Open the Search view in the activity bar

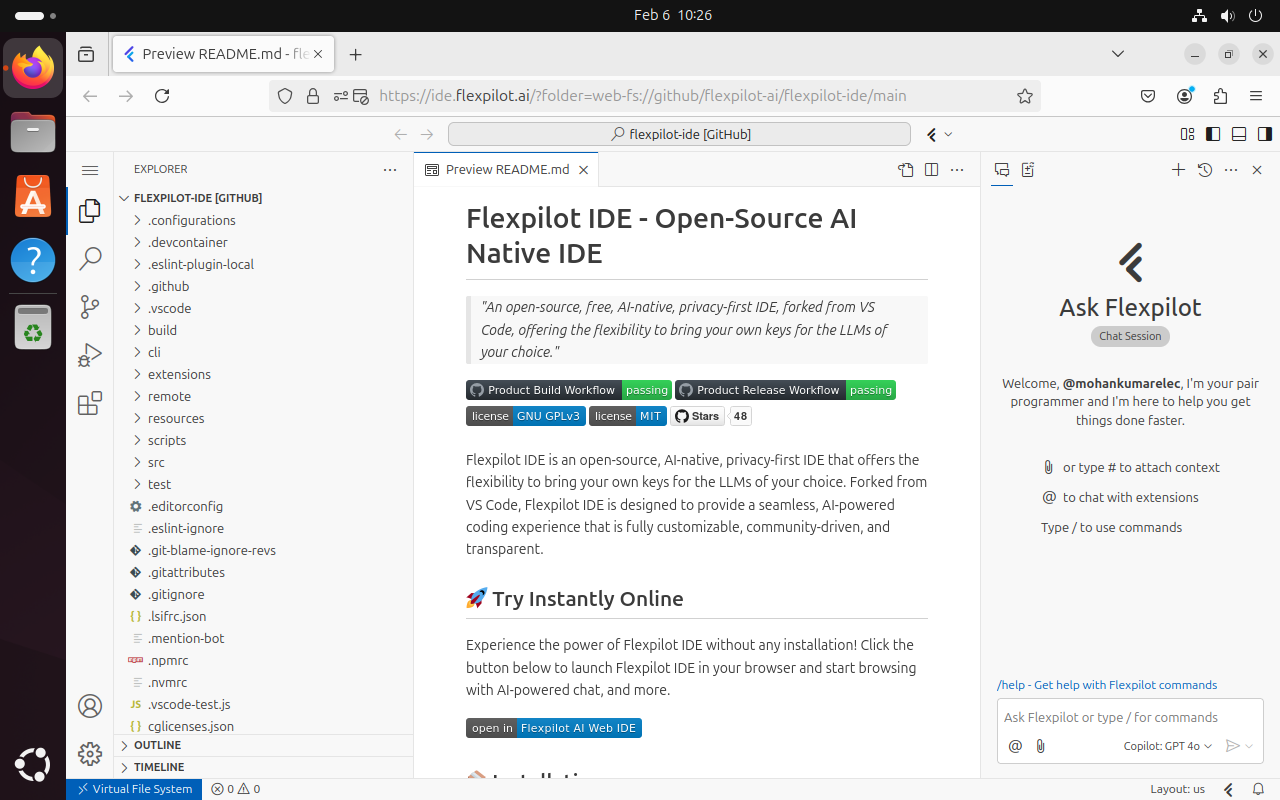click(x=90, y=258)
